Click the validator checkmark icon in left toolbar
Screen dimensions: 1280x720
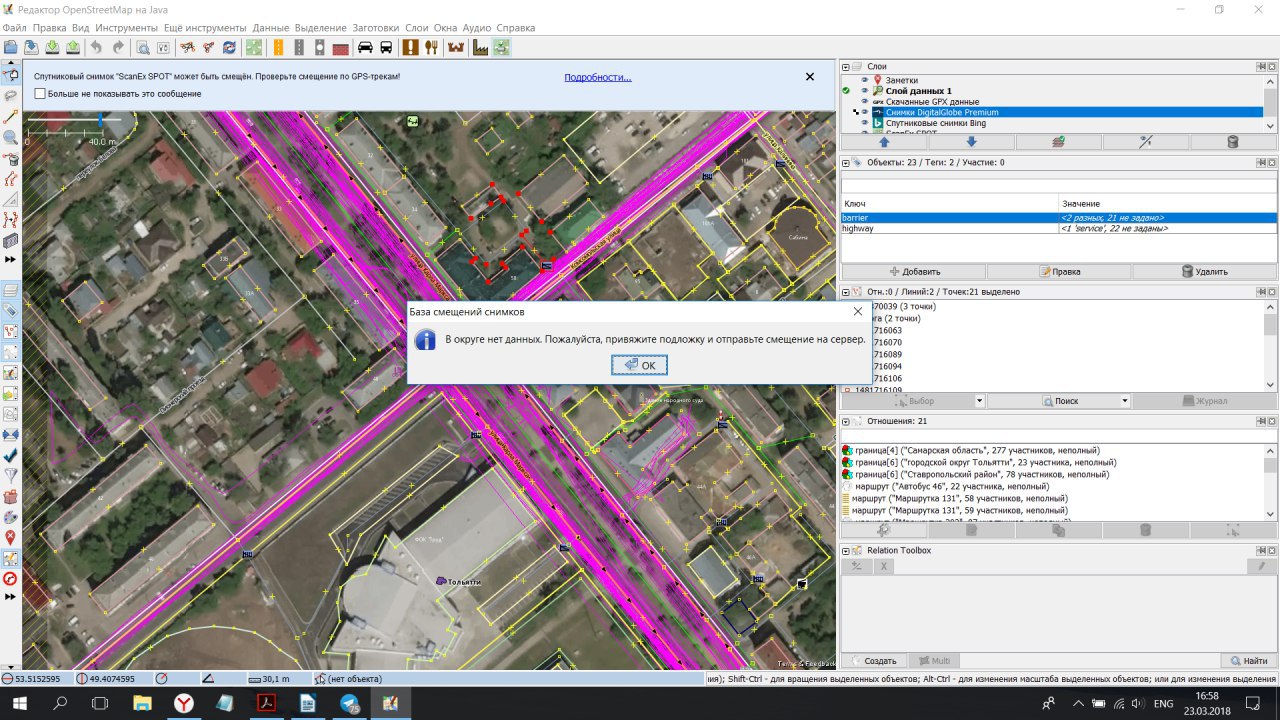[11, 455]
